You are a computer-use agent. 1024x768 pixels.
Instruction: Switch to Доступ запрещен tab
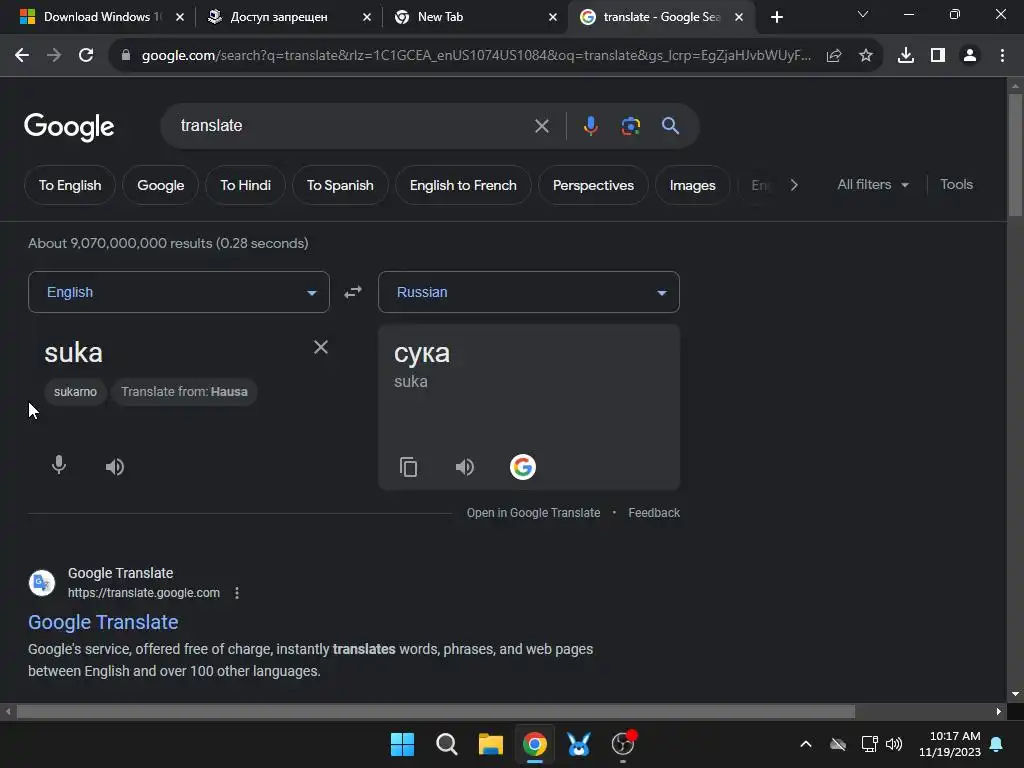279,17
